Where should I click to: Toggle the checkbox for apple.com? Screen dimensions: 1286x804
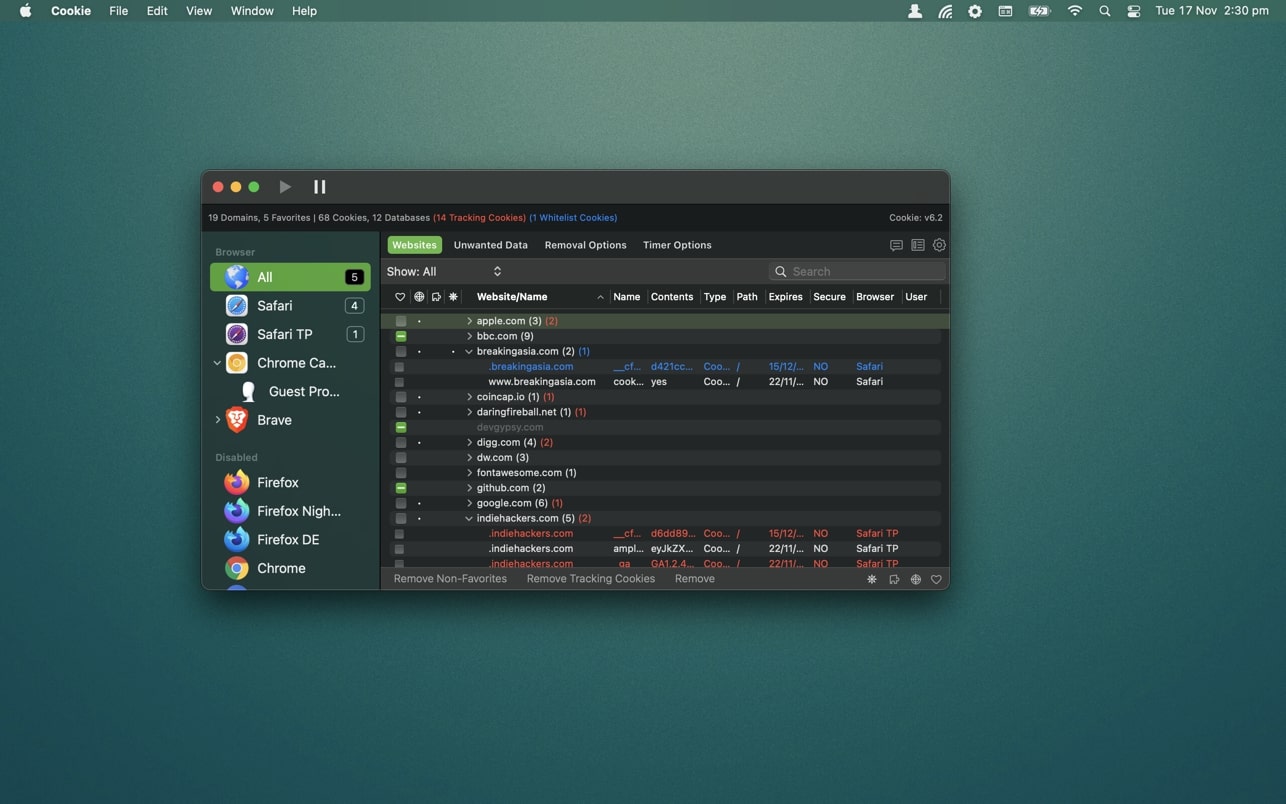(401, 321)
